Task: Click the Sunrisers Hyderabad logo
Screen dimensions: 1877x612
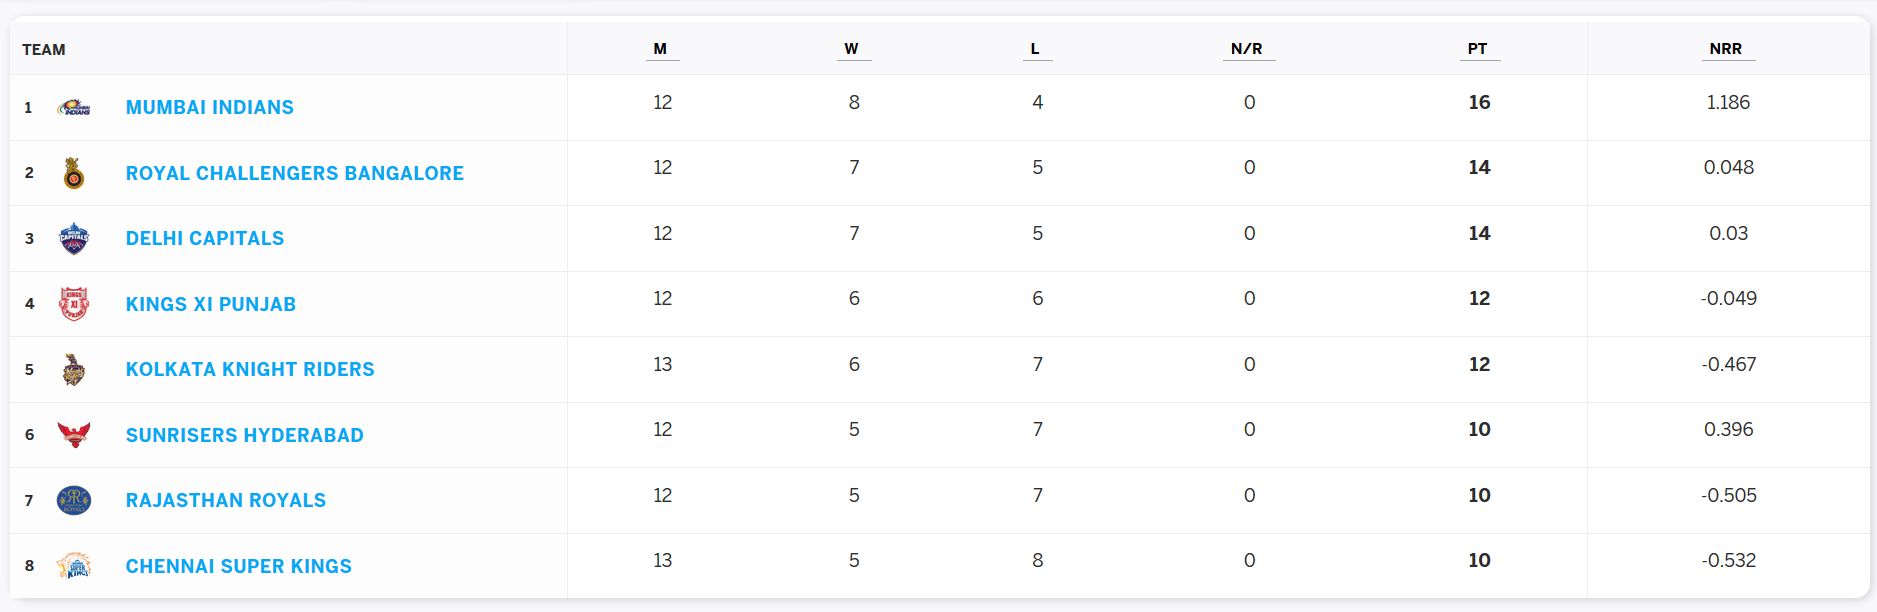Action: (x=74, y=435)
